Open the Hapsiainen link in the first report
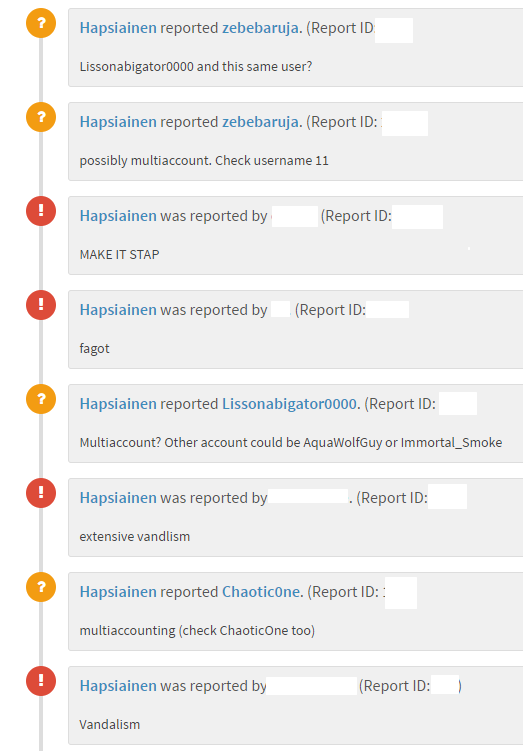The image size is (523, 751). click(118, 28)
